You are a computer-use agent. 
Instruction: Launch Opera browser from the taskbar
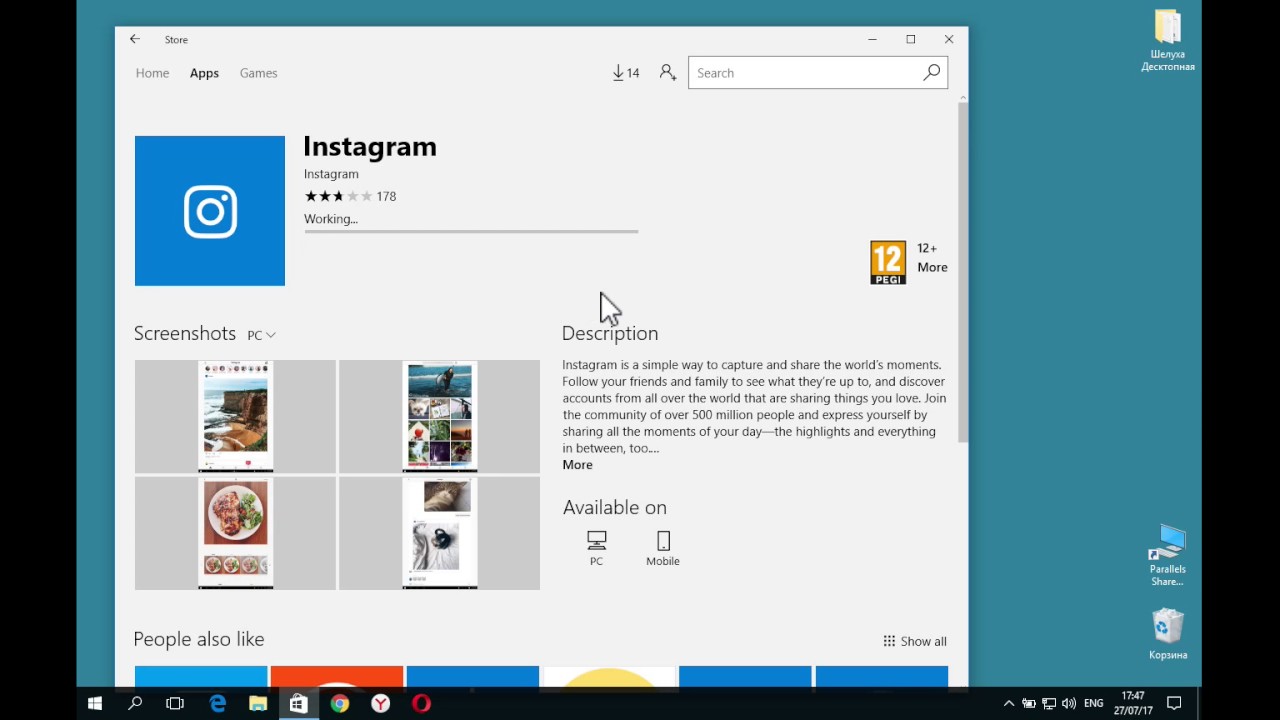tap(421, 704)
